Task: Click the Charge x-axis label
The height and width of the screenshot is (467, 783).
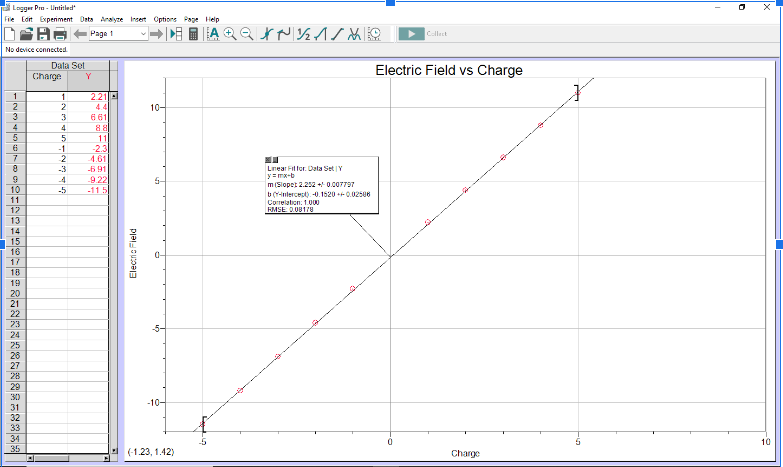Action: (x=465, y=454)
